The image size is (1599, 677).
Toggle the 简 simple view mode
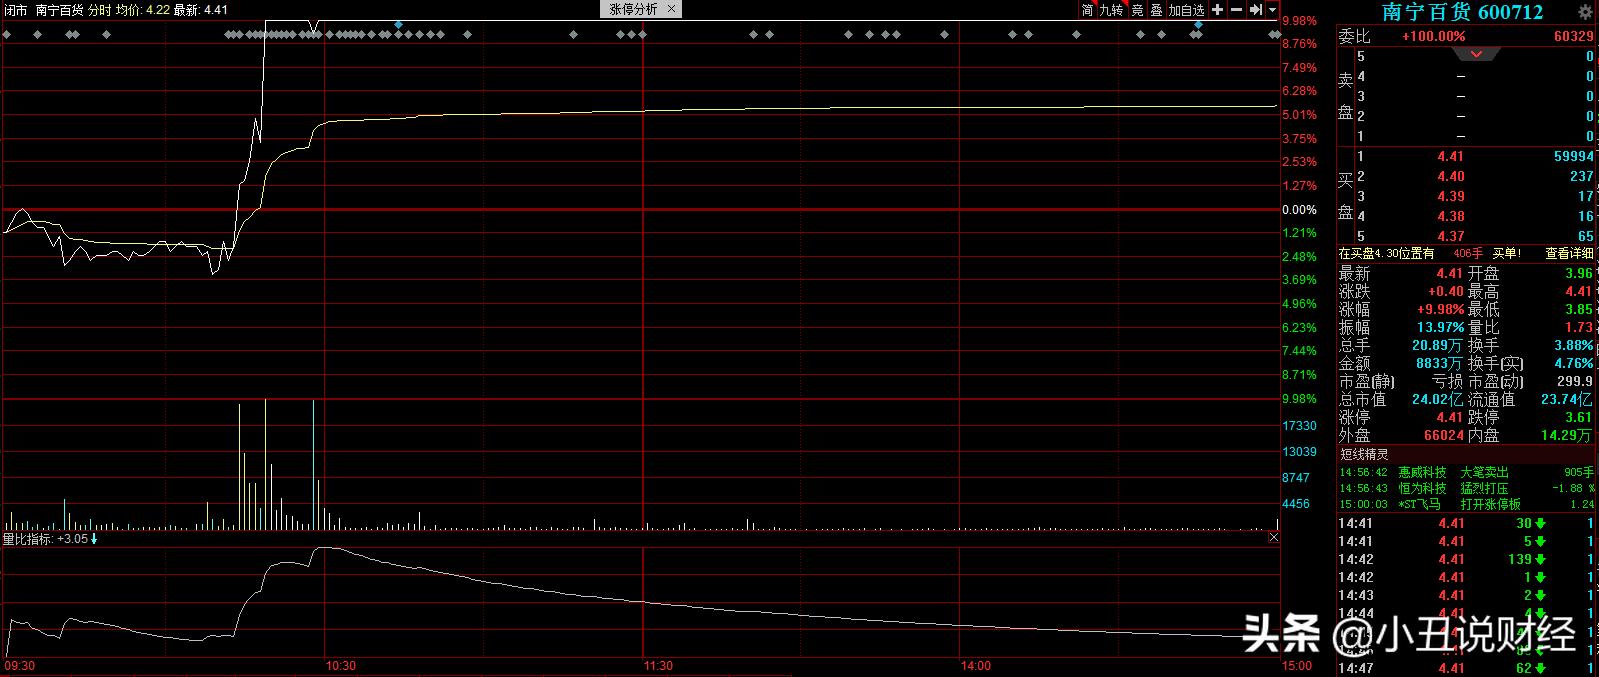pyautogui.click(x=1087, y=10)
